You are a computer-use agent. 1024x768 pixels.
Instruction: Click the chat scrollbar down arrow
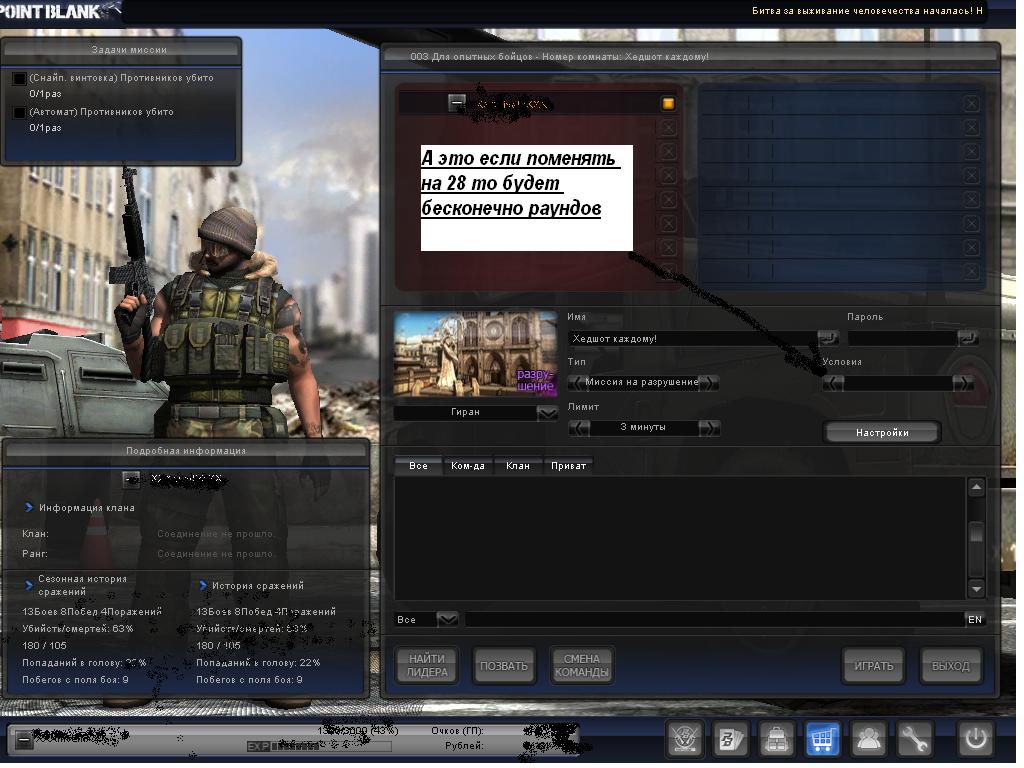pyautogui.click(x=976, y=588)
